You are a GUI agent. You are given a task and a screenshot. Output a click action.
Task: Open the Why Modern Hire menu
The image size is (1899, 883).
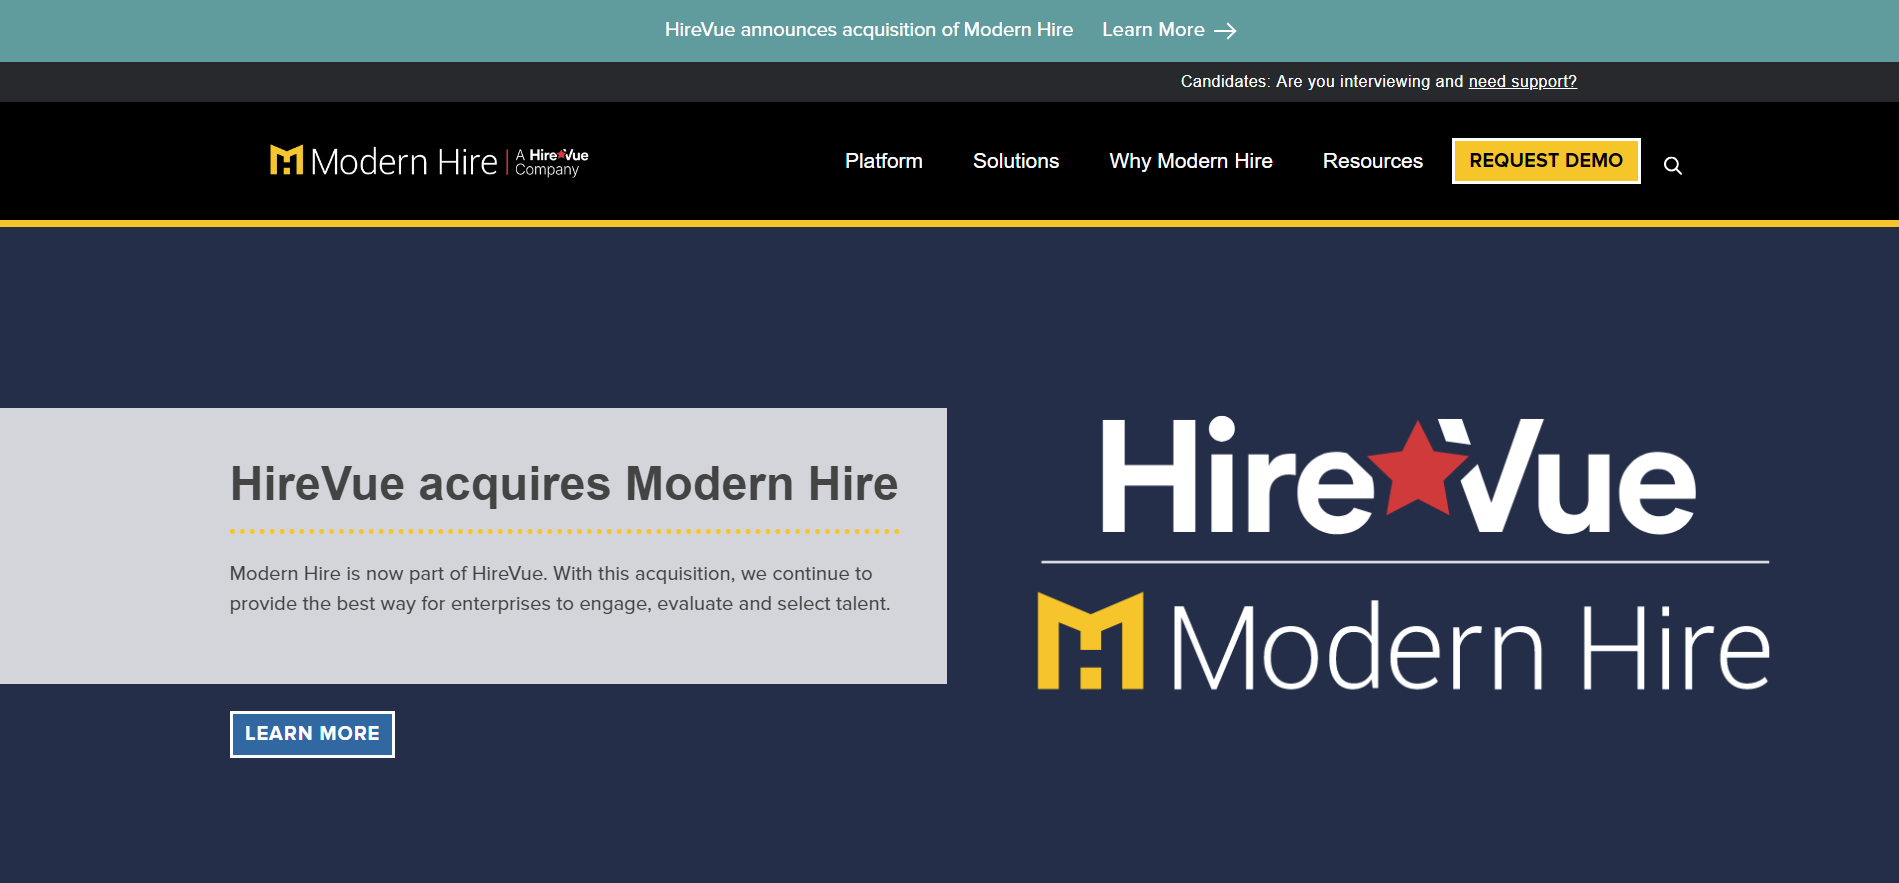click(1190, 161)
